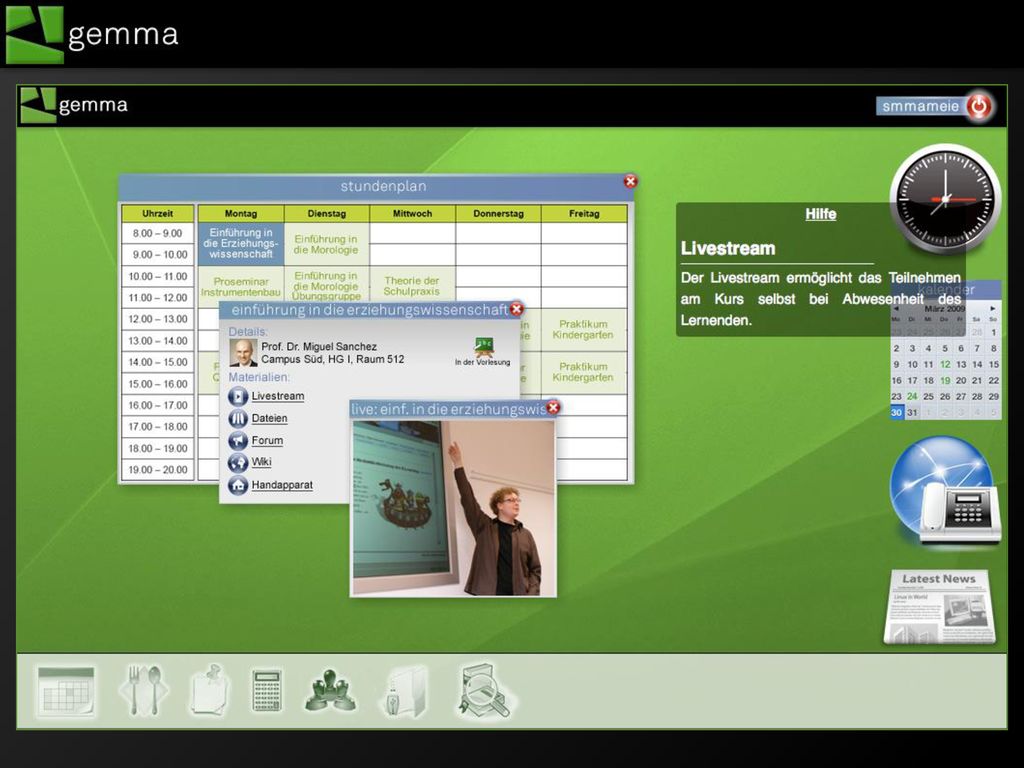Click the Campus Süd, HG I, Raum 512 text

[332, 359]
